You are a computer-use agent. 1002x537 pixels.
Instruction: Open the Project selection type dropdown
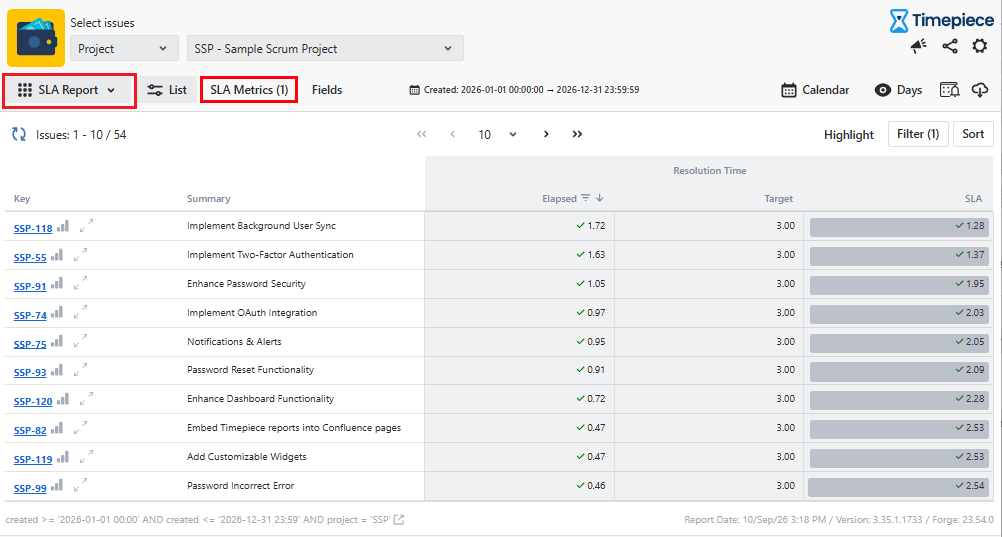tap(123, 49)
